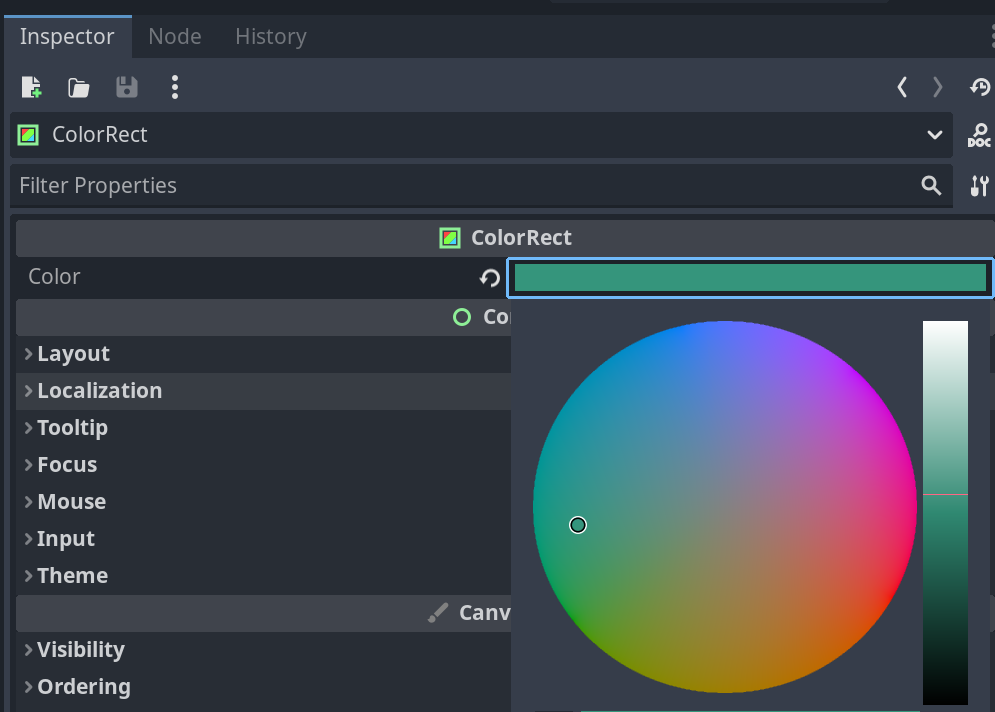Open ColorRect documentation

point(979,136)
